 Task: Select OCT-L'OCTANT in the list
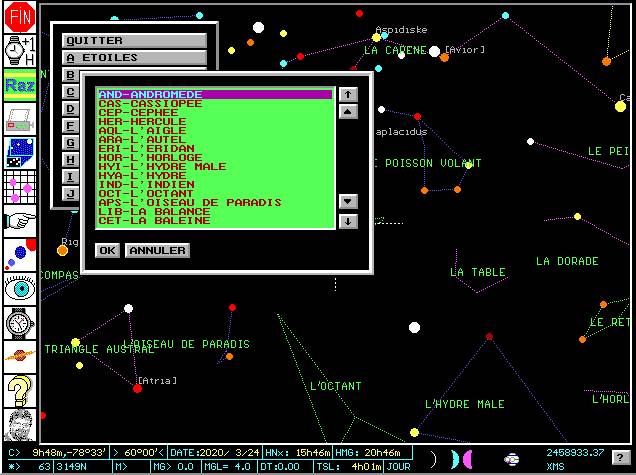click(x=215, y=193)
